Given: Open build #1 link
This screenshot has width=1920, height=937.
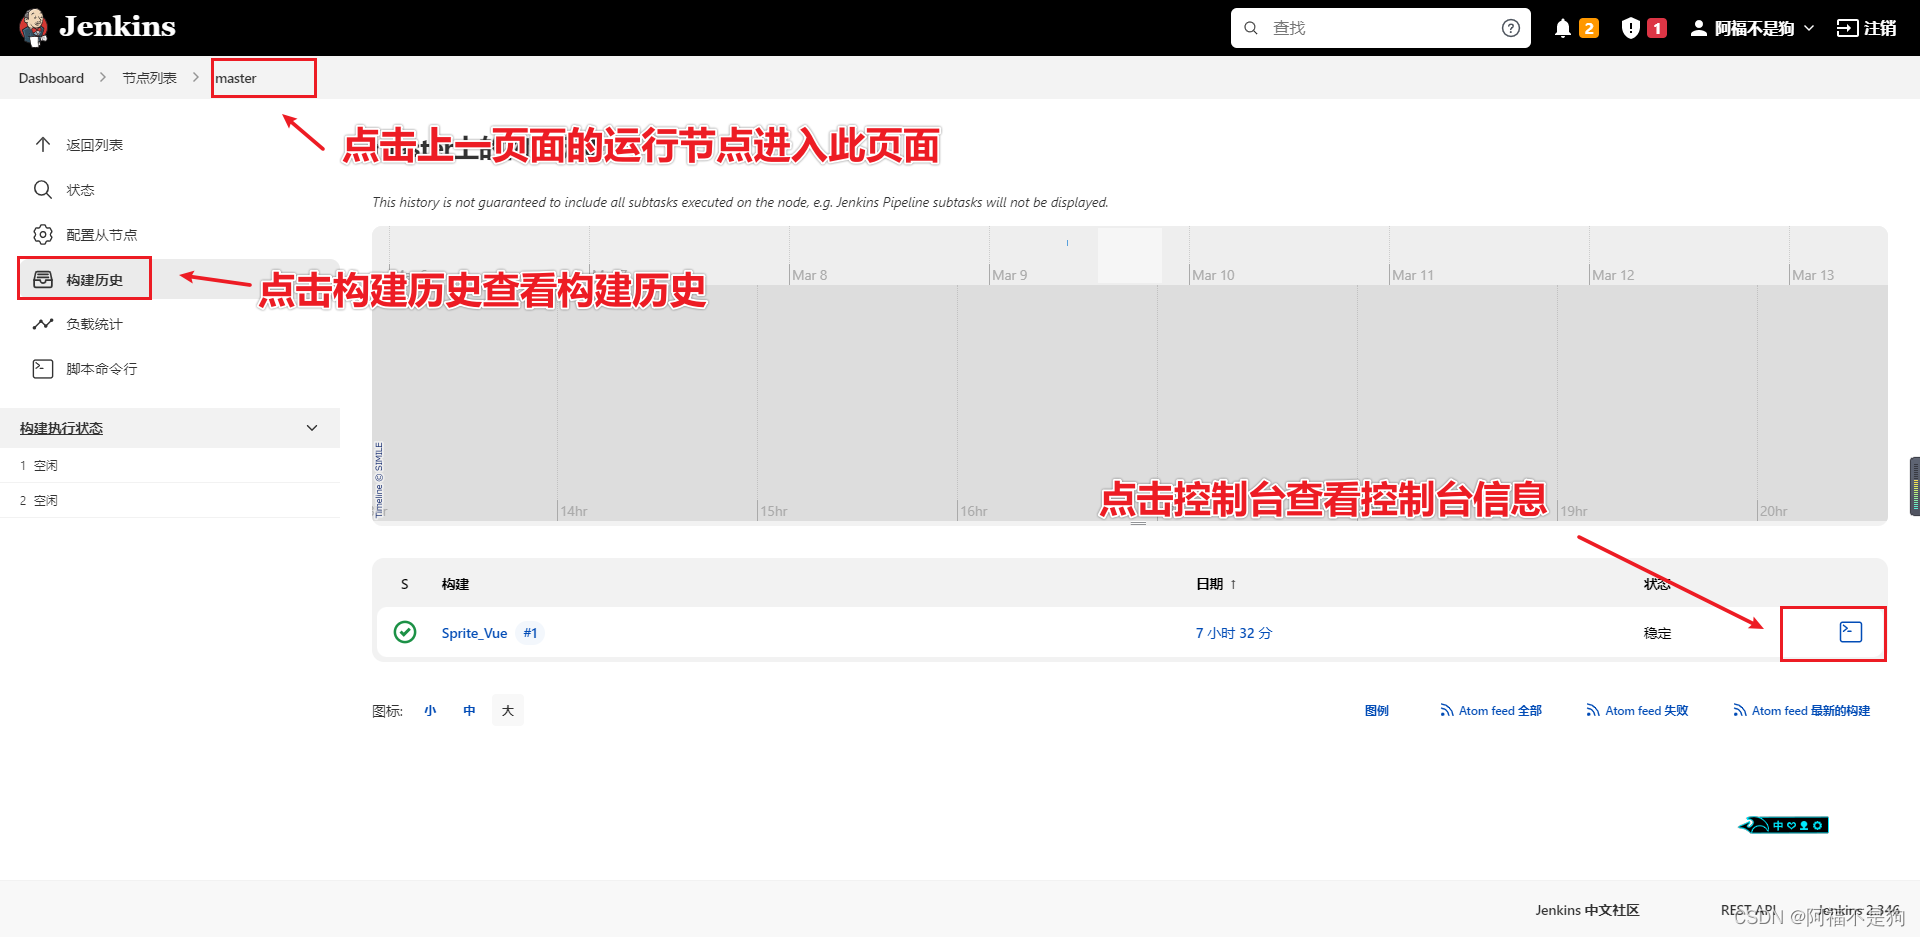Looking at the screenshot, I should pyautogui.click(x=530, y=633).
